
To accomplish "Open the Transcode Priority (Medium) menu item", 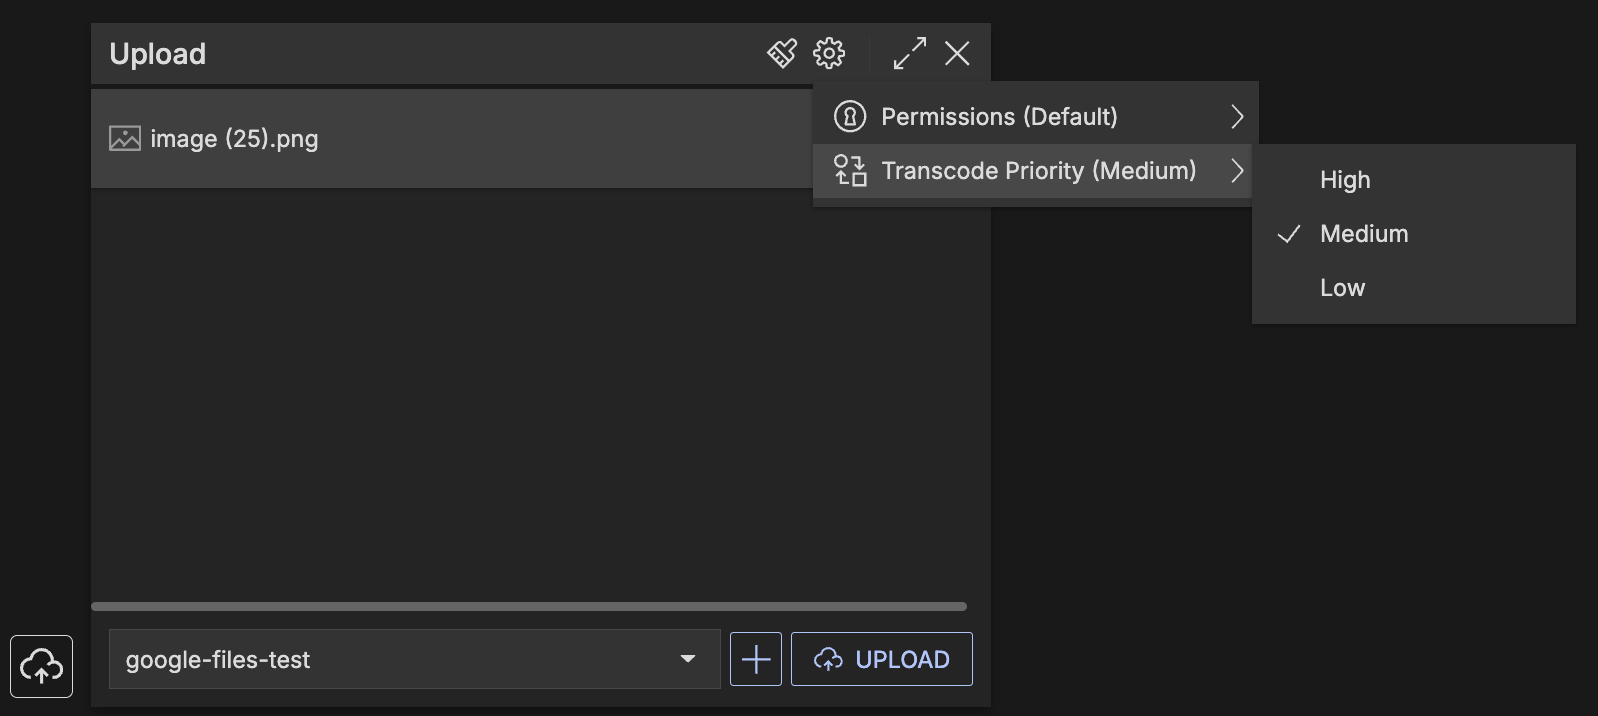I will click(1038, 171).
